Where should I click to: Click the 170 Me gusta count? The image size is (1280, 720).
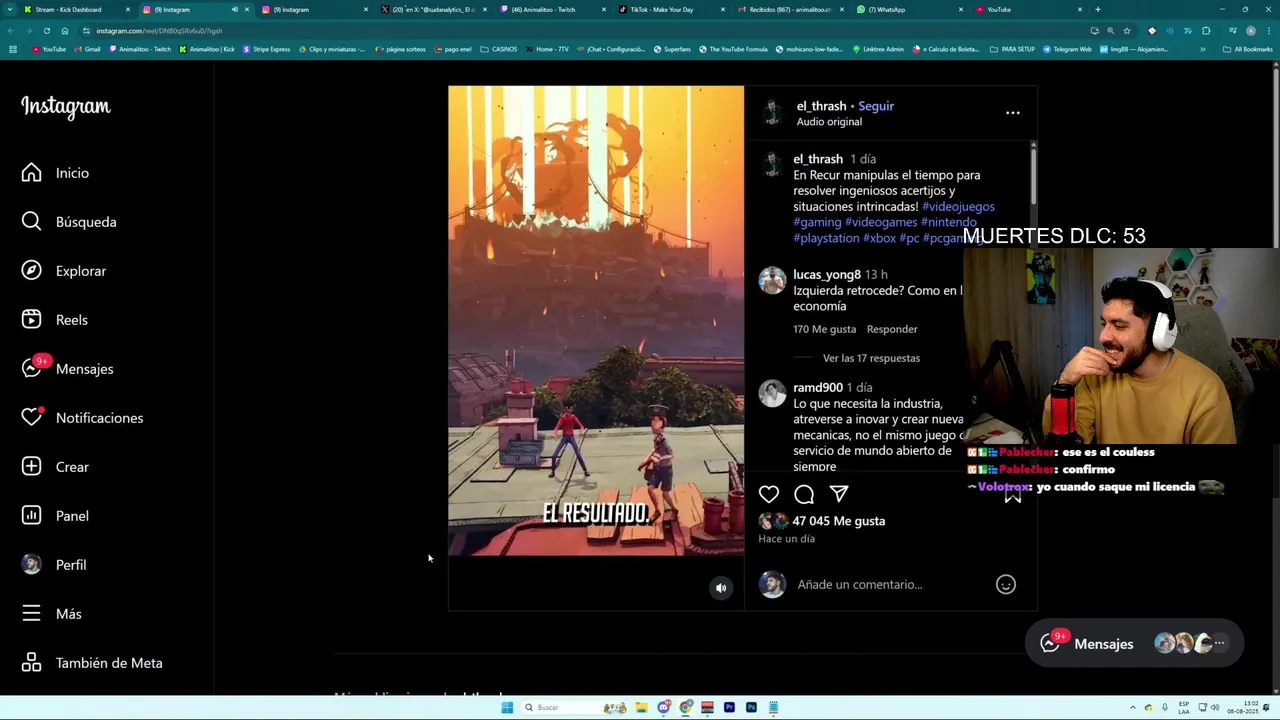(824, 329)
